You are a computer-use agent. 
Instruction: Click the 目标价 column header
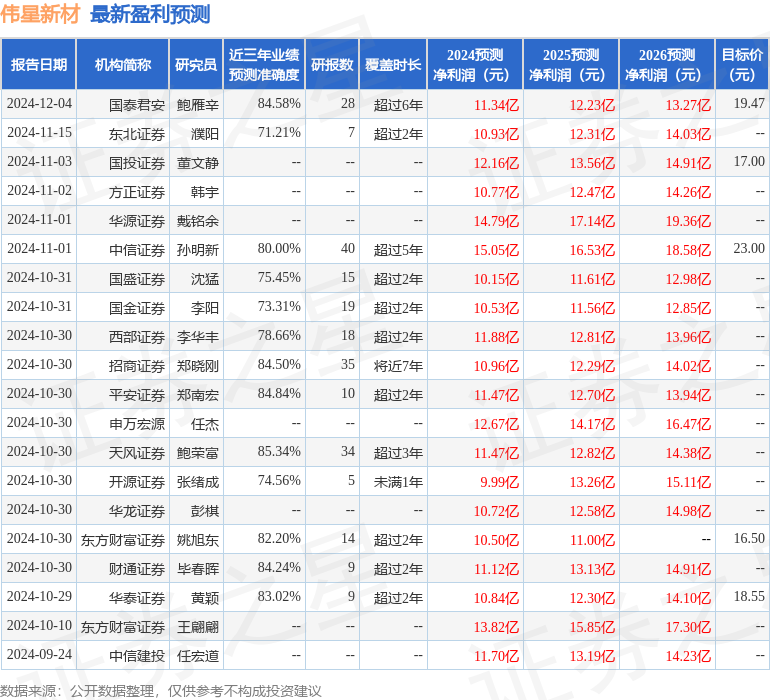[x=742, y=64]
